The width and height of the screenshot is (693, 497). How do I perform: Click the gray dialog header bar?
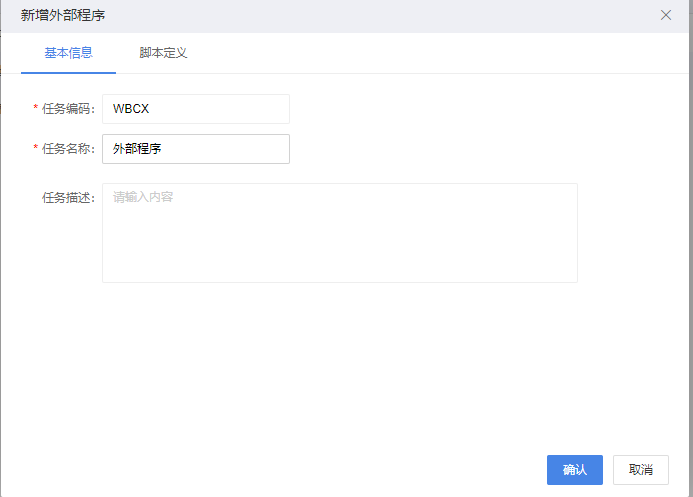[x=345, y=16]
